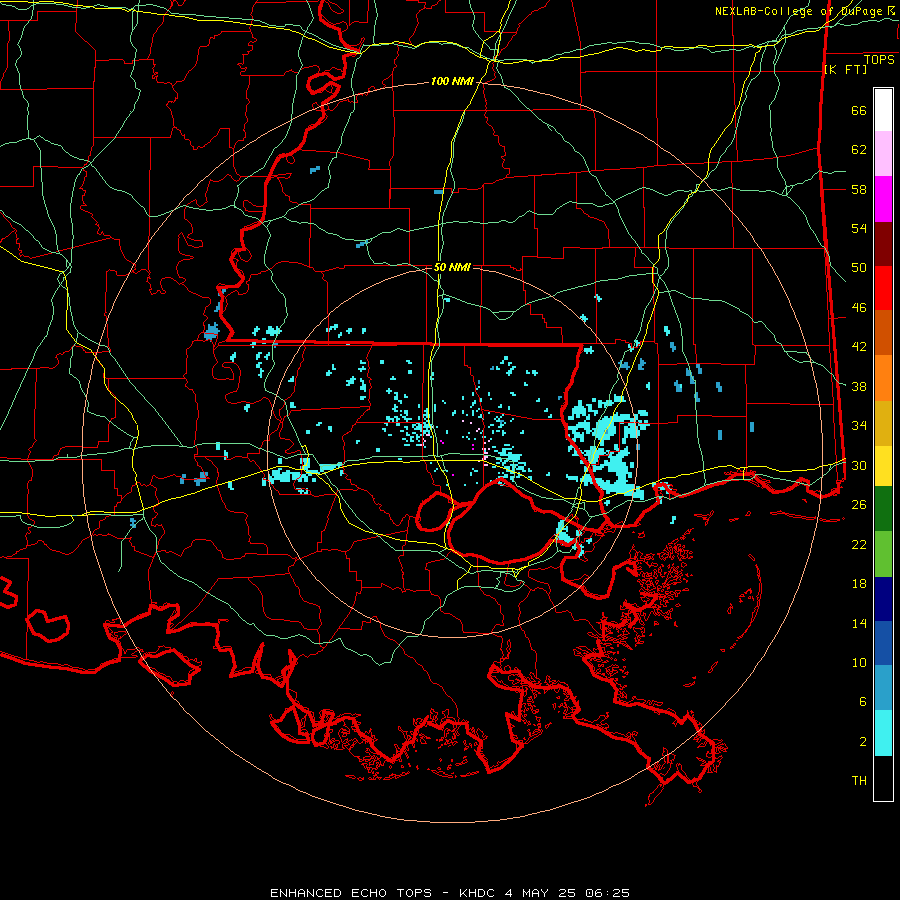The image size is (900, 900).
Task: Click the "TH" threshold label
Action: [859, 781]
